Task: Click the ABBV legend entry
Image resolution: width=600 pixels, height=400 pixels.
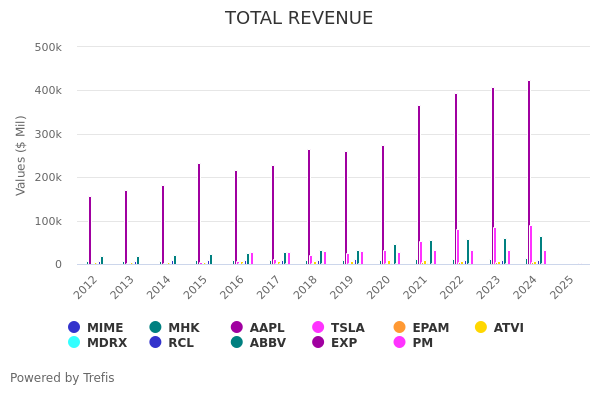Action: [258, 343]
